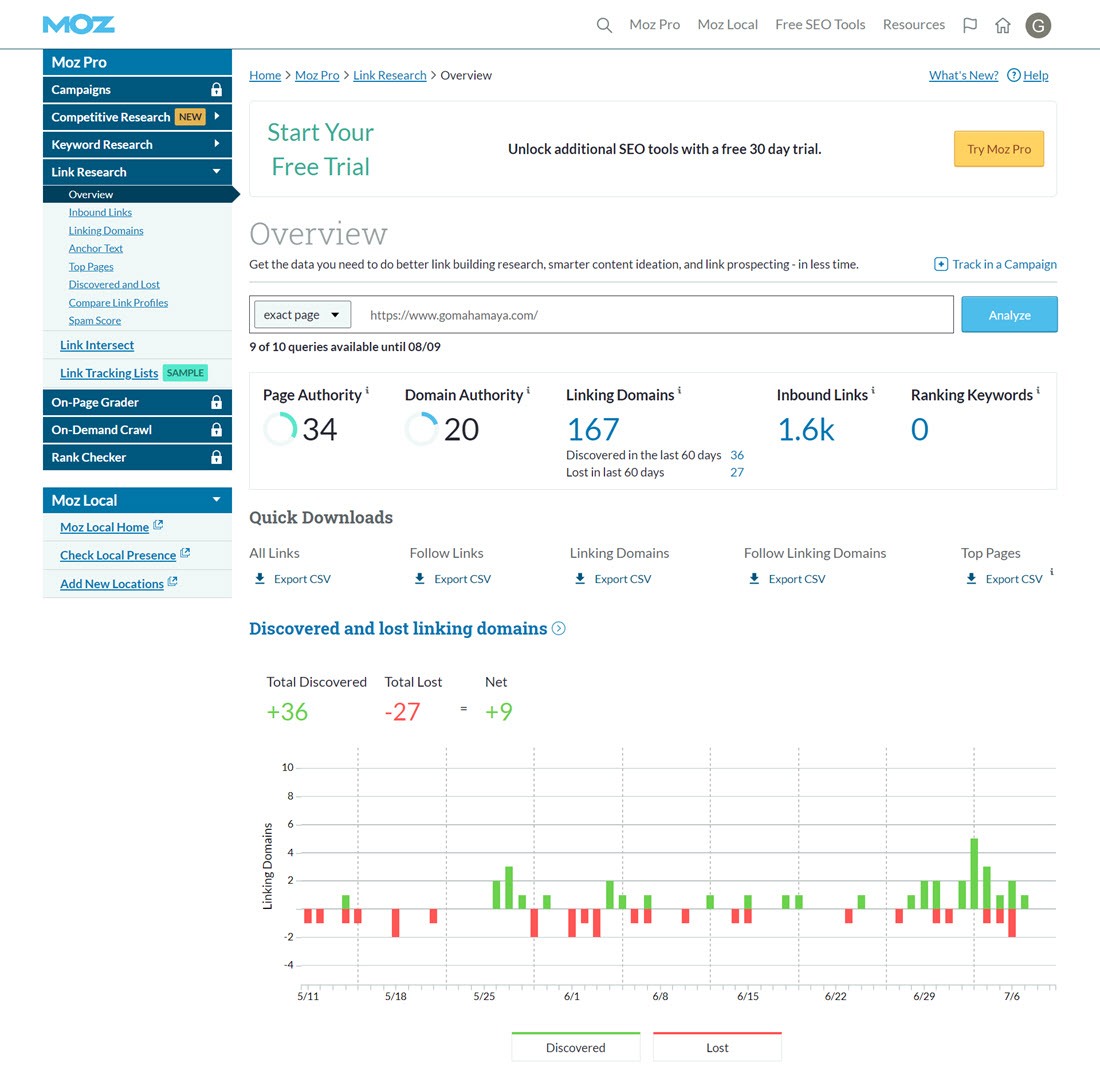
Task: Click the Discovered and lost linking domains heading
Action: coord(398,628)
